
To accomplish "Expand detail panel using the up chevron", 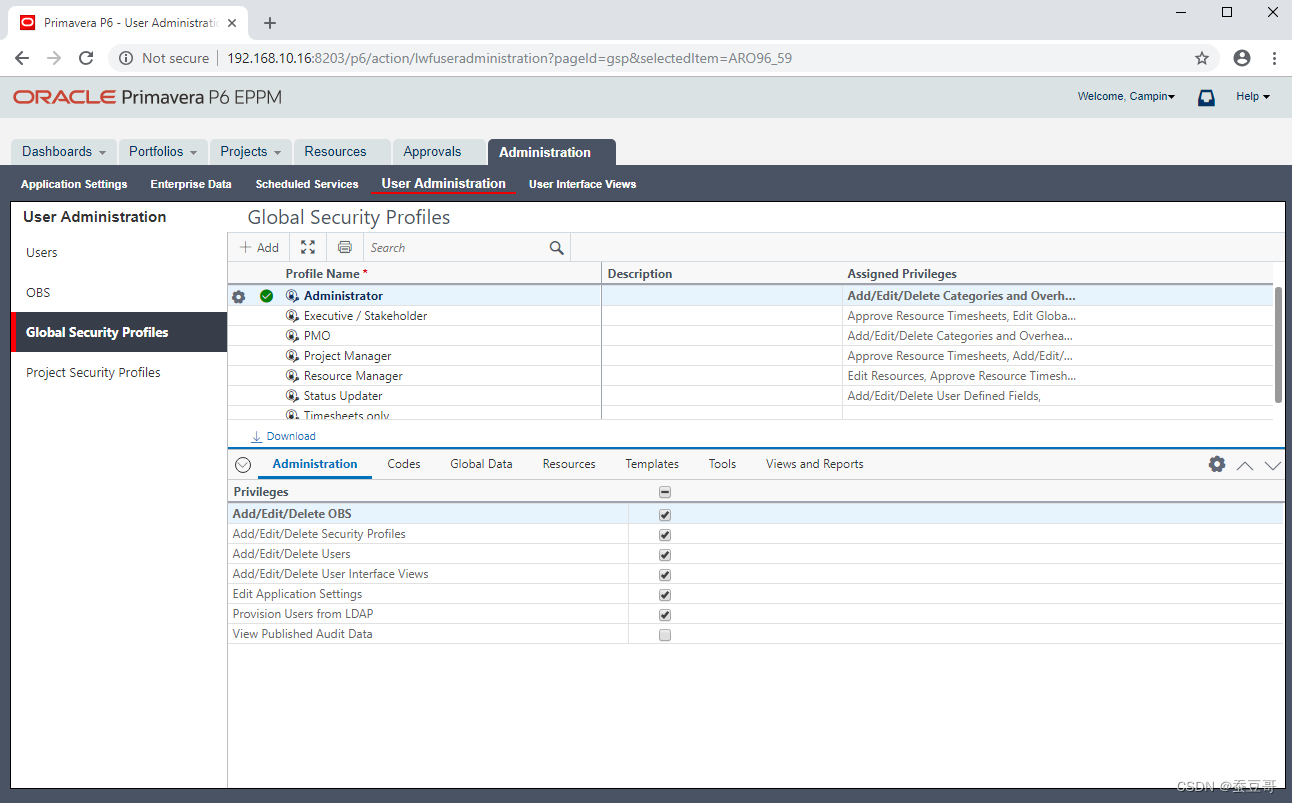I will 1245,465.
